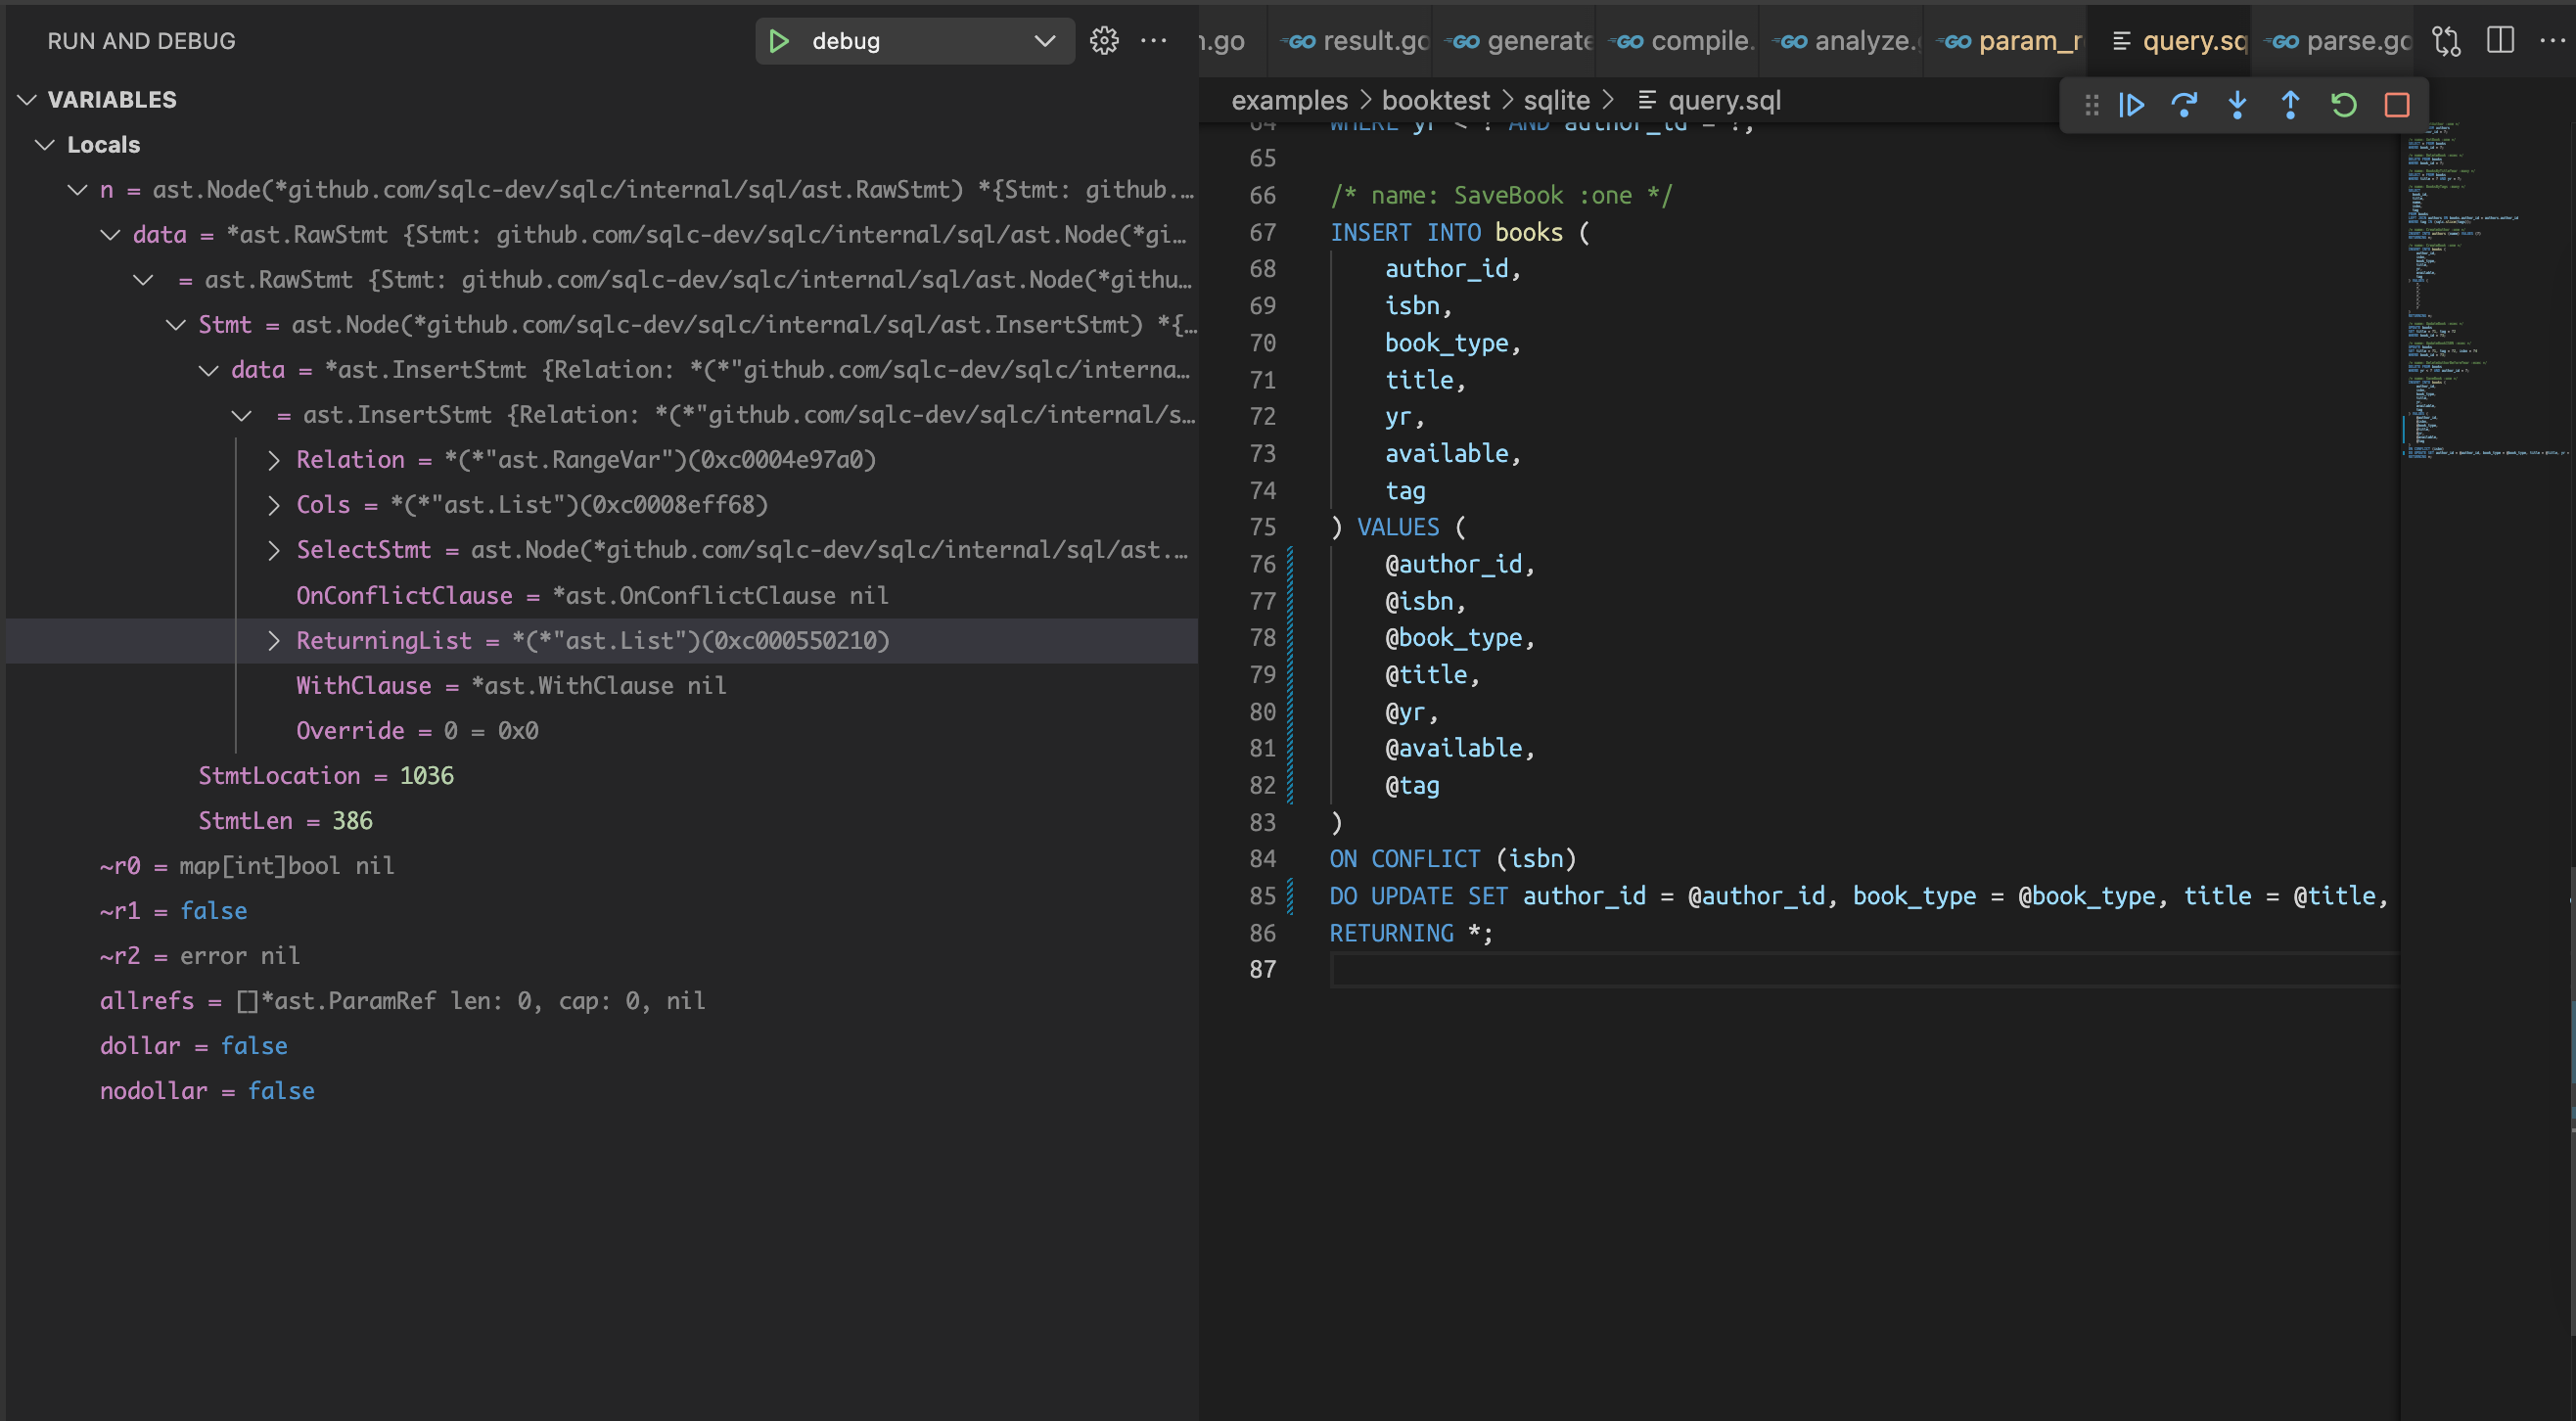Restart the debug session
2576x1421 pixels.
pos(2344,105)
